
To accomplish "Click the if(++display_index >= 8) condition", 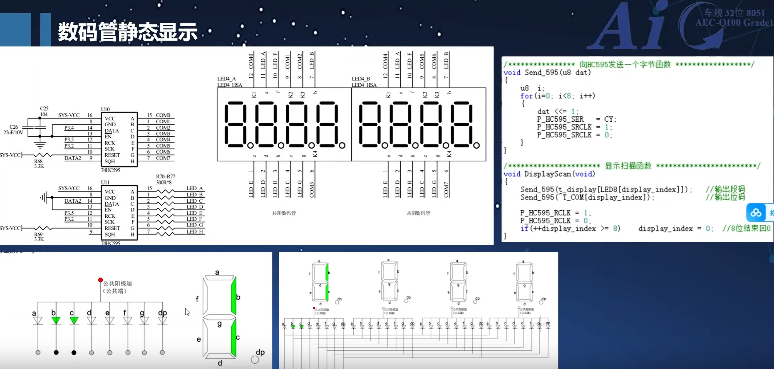I will pyautogui.click(x=570, y=229).
